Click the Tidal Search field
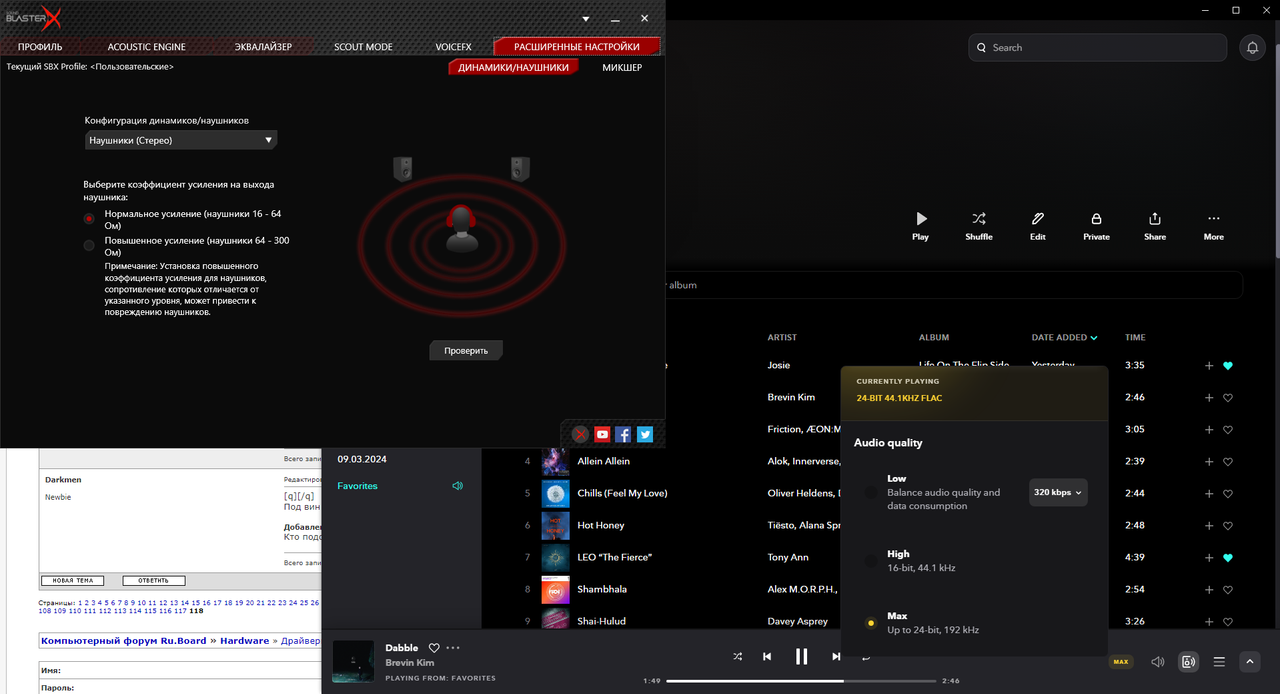This screenshot has width=1280, height=694. 1097,47
